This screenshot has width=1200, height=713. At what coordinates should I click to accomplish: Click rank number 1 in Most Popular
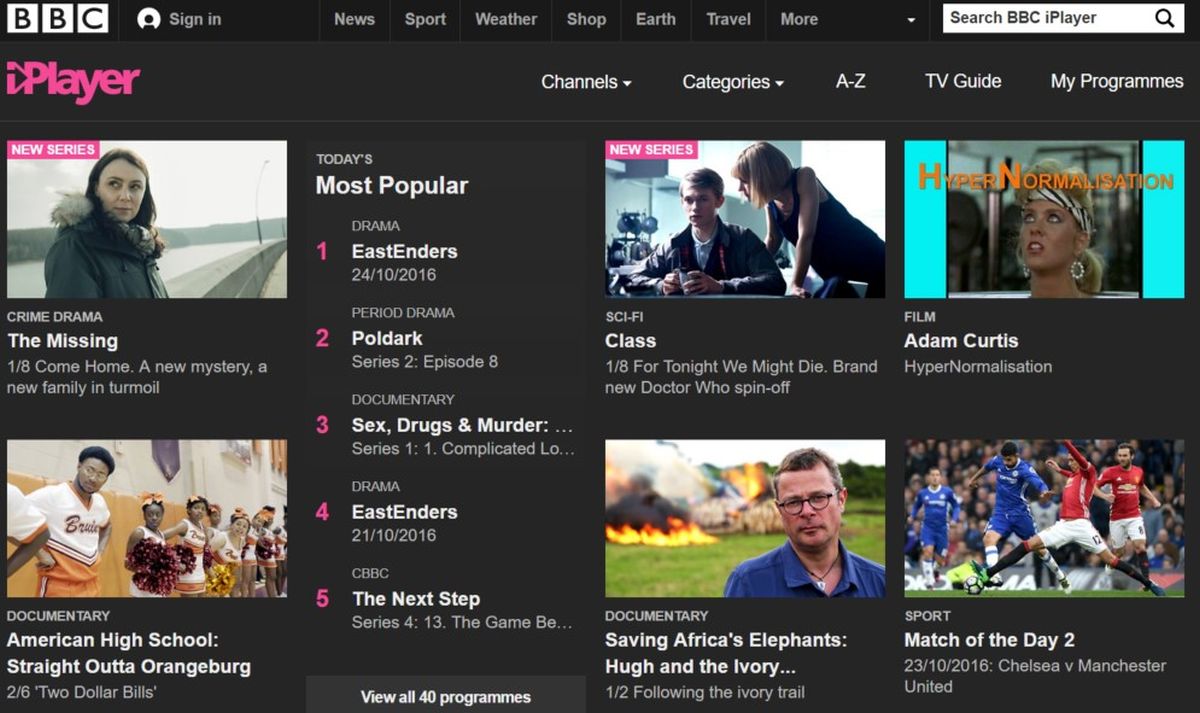pos(322,251)
